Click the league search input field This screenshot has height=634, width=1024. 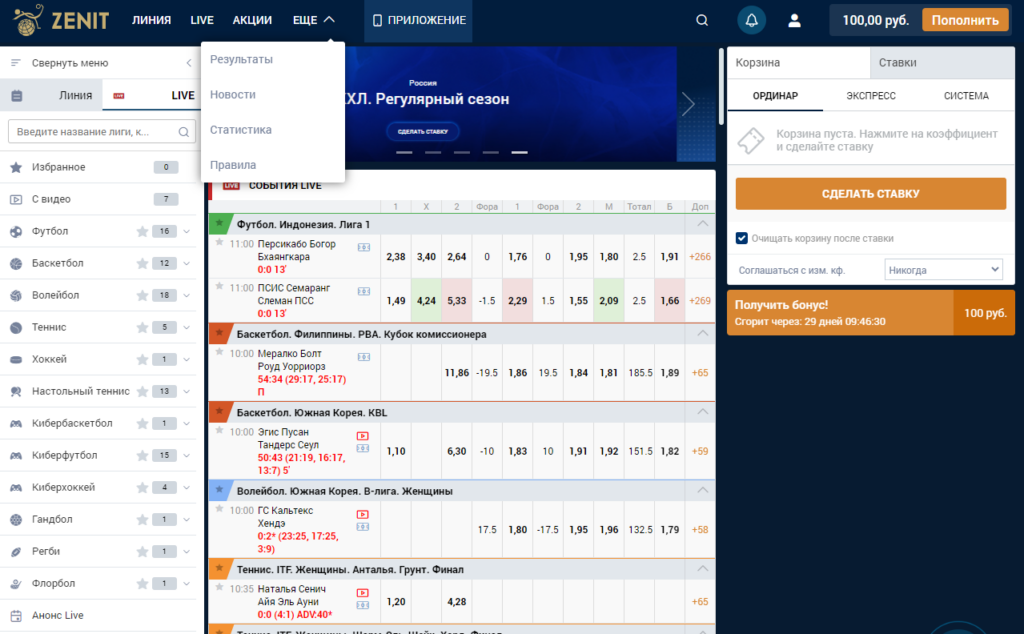point(101,132)
